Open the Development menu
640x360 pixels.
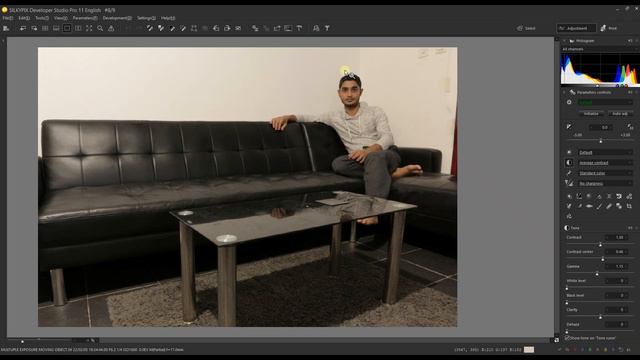click(117, 18)
